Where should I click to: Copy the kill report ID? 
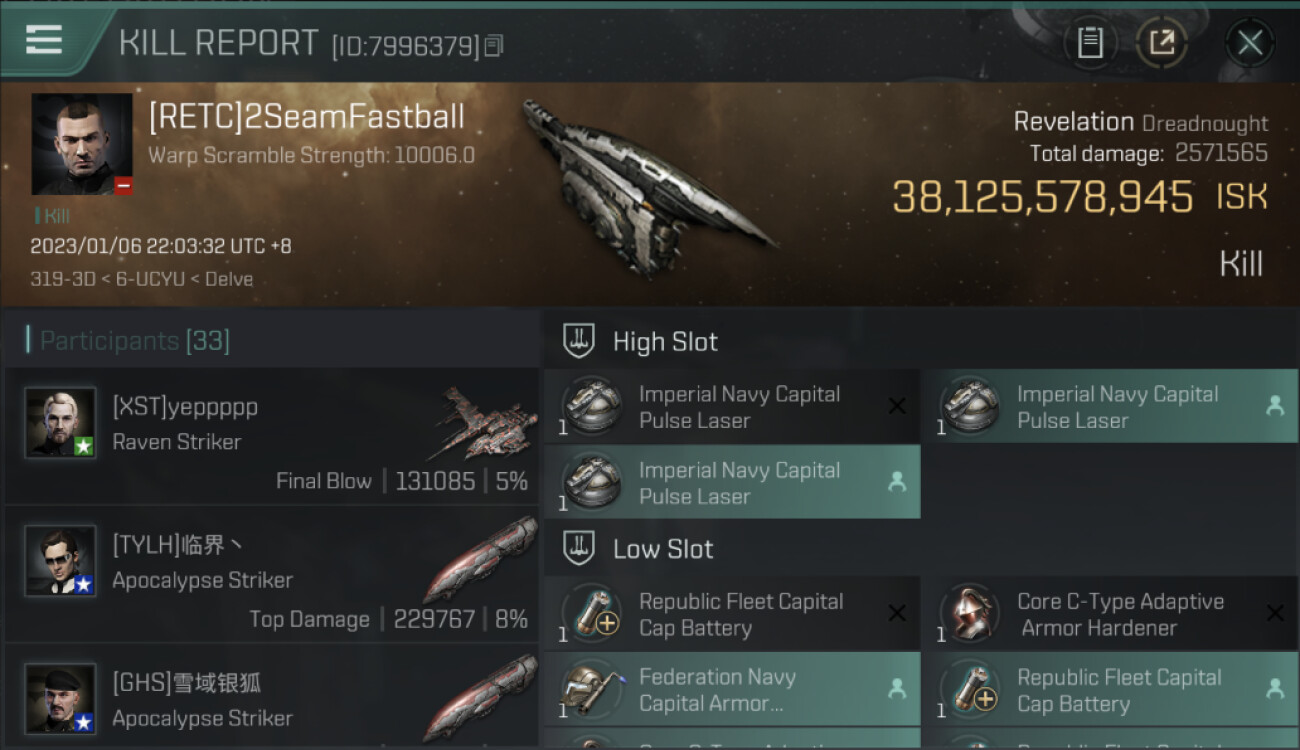(x=494, y=46)
